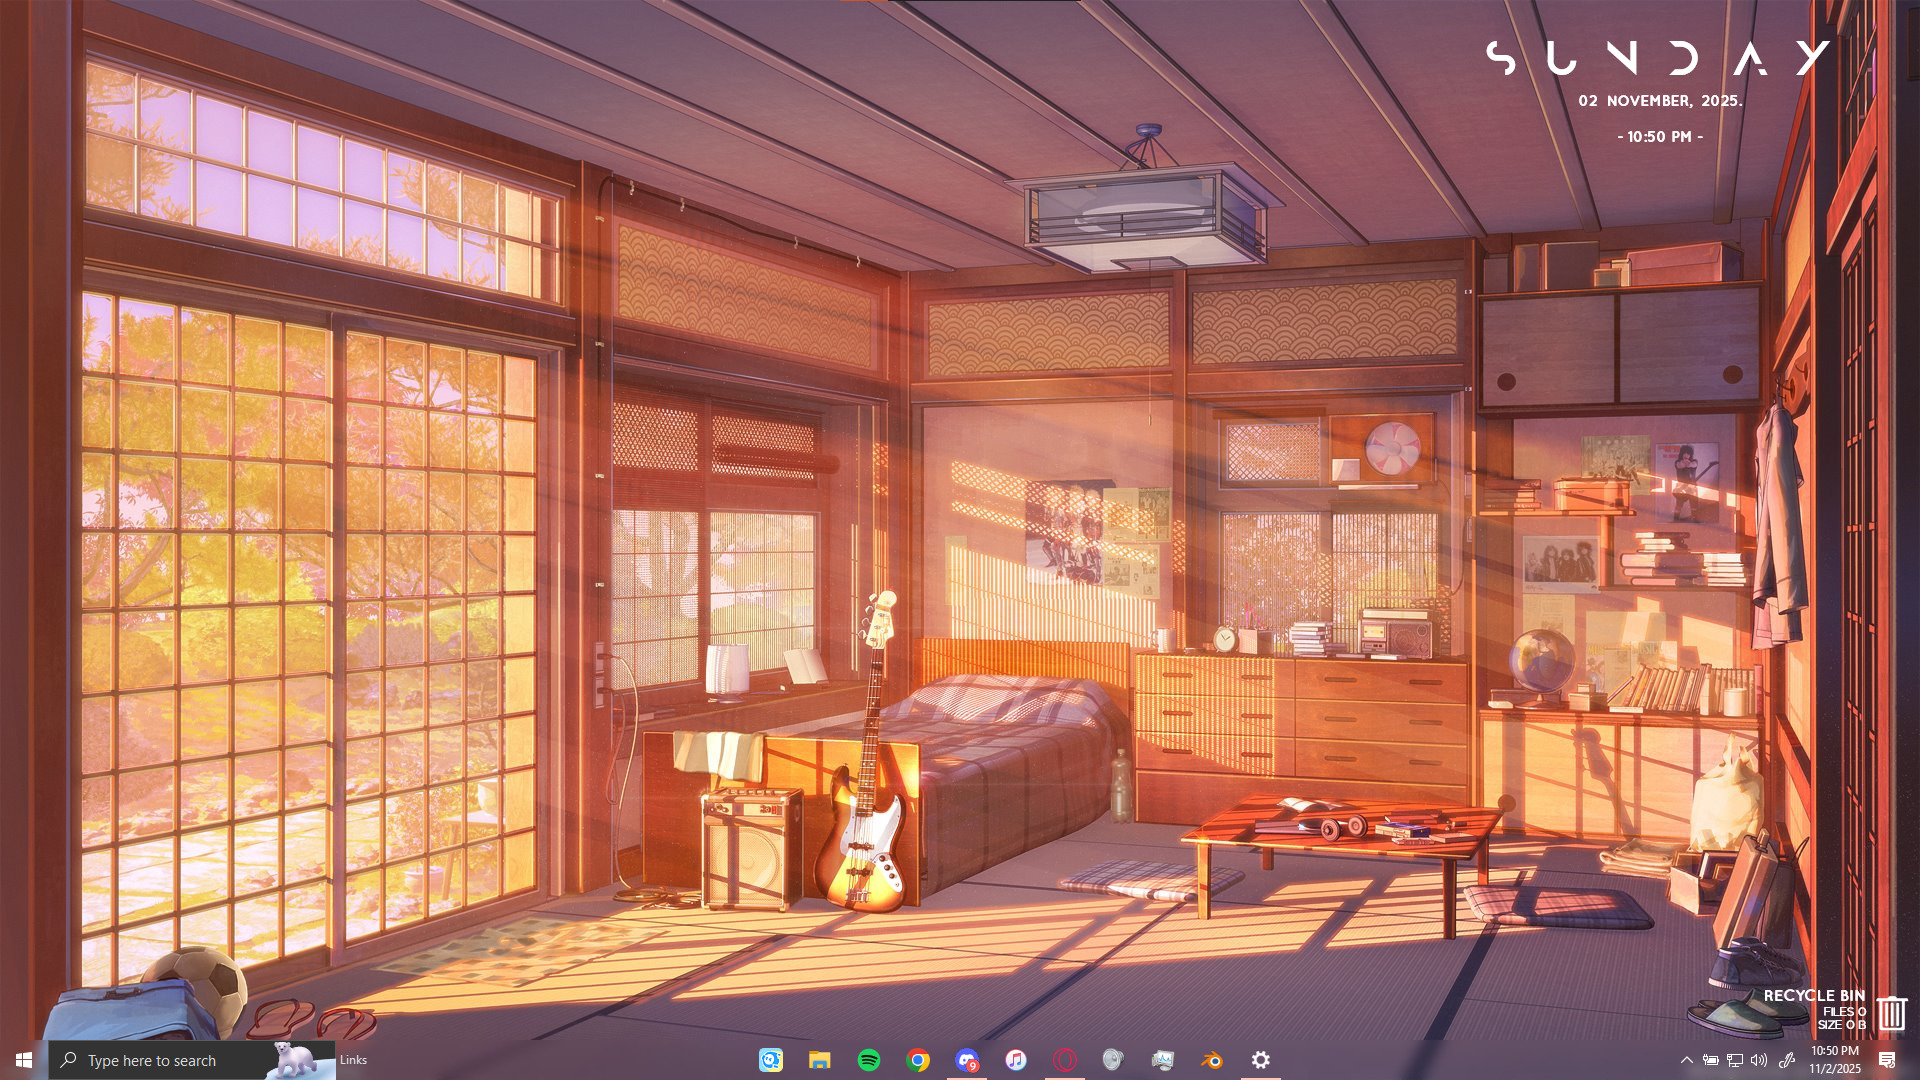Open File Explorer folder icon
This screenshot has width=1920, height=1080.
(x=820, y=1060)
